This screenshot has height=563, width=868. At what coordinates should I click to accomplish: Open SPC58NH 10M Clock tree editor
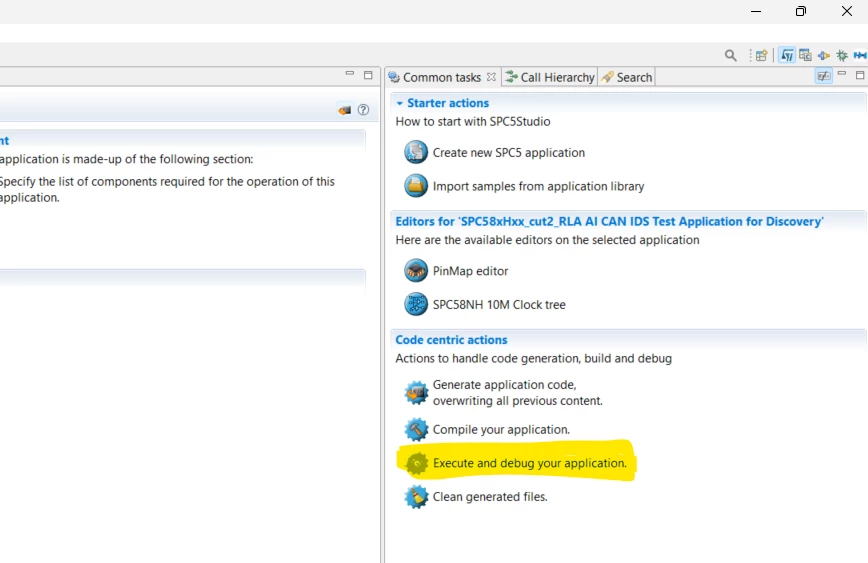pyautogui.click(x=499, y=305)
